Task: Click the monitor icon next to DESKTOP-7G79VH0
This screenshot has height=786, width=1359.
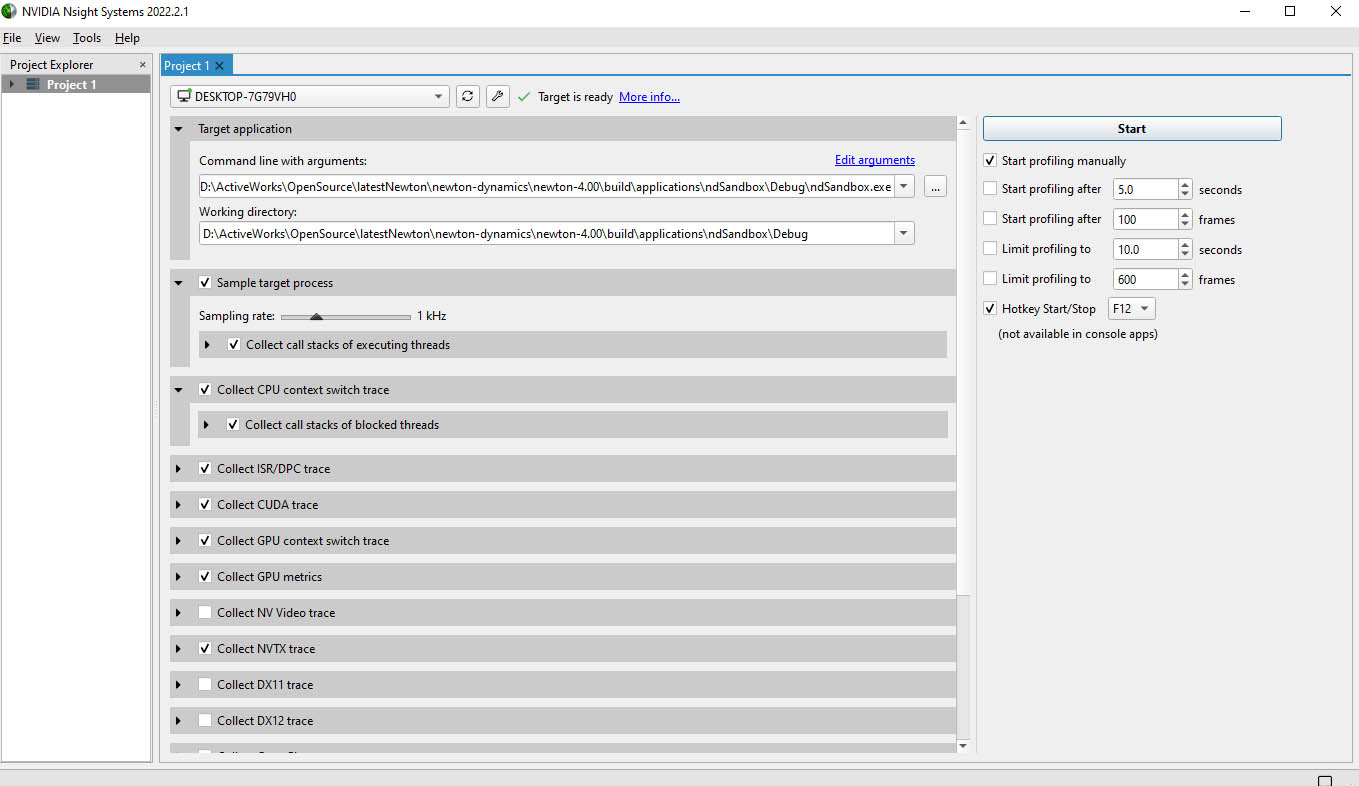Action: pos(184,97)
